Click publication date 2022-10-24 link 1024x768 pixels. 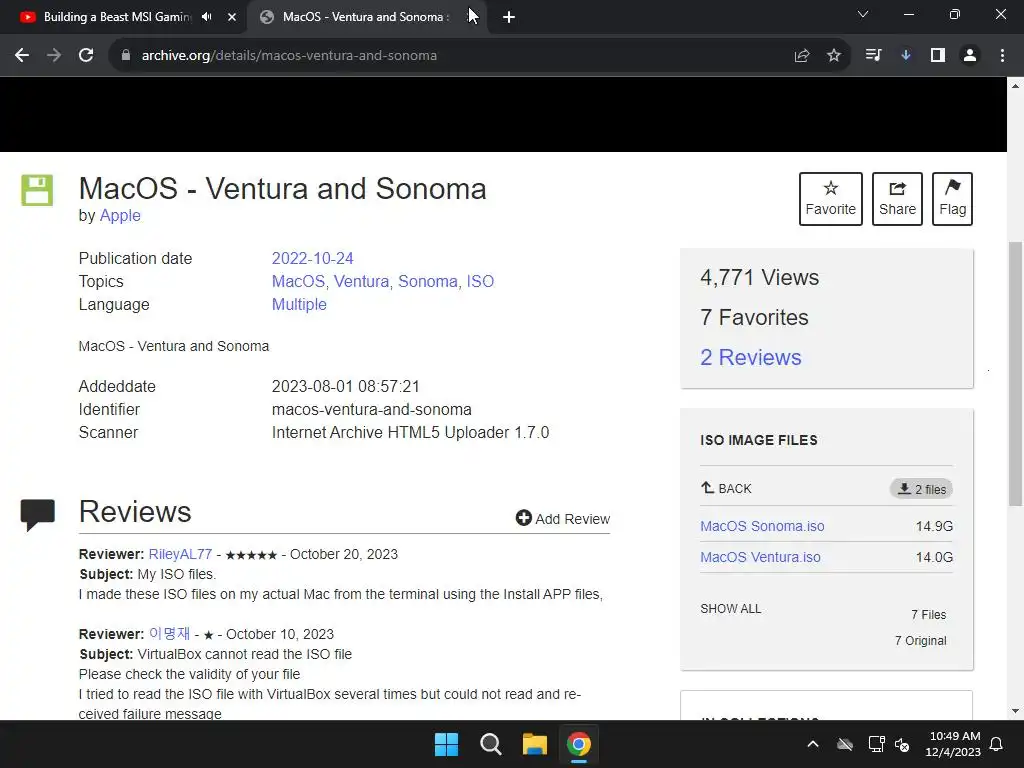[313, 259]
